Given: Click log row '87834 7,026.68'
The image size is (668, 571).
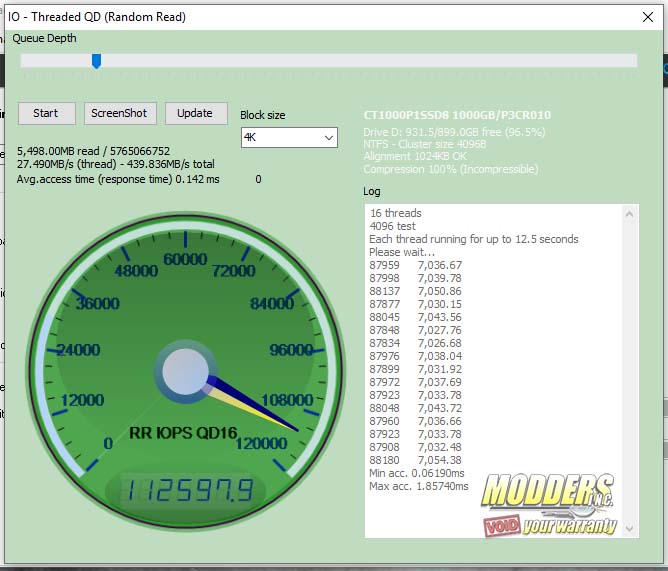Looking at the screenshot, I should pyautogui.click(x=415, y=343).
